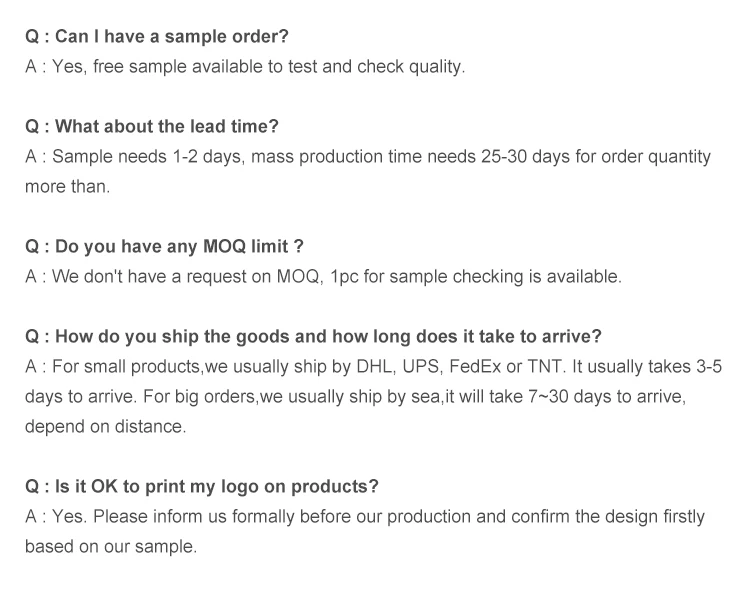Viewport: 750px width, 601px height.
Task: Click the 'What about the lead time?' question
Action: (152, 127)
